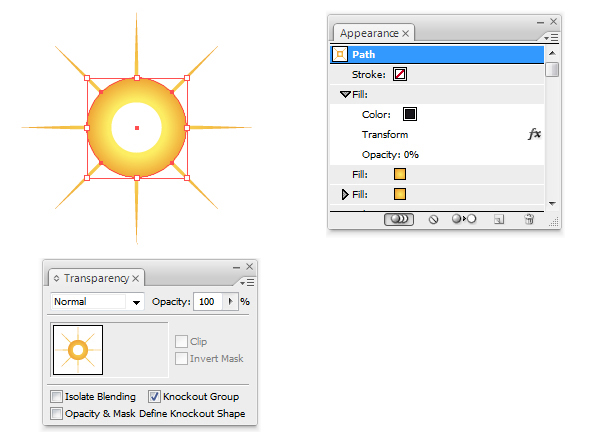Open the Opacity slider arrow
The height and width of the screenshot is (432, 600).
pos(230,302)
